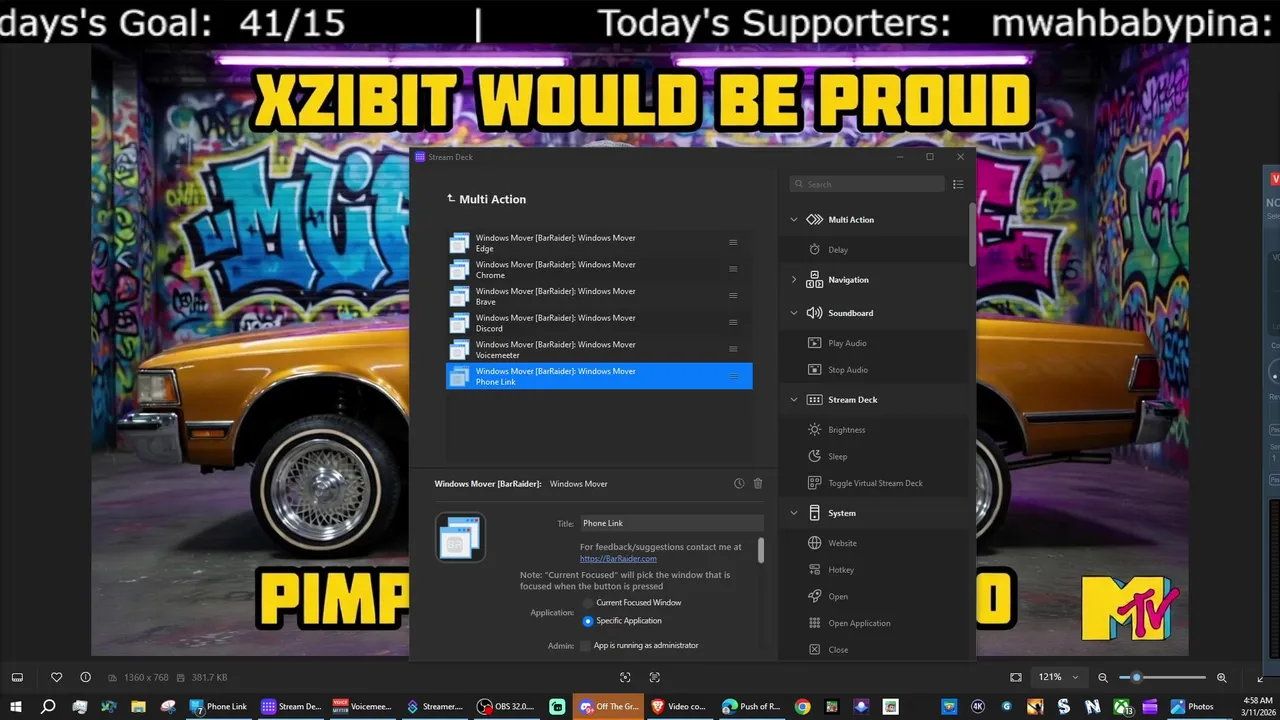Select the Windows Mover Edge row
Viewport: 1280px width, 720px height.
[599, 243]
